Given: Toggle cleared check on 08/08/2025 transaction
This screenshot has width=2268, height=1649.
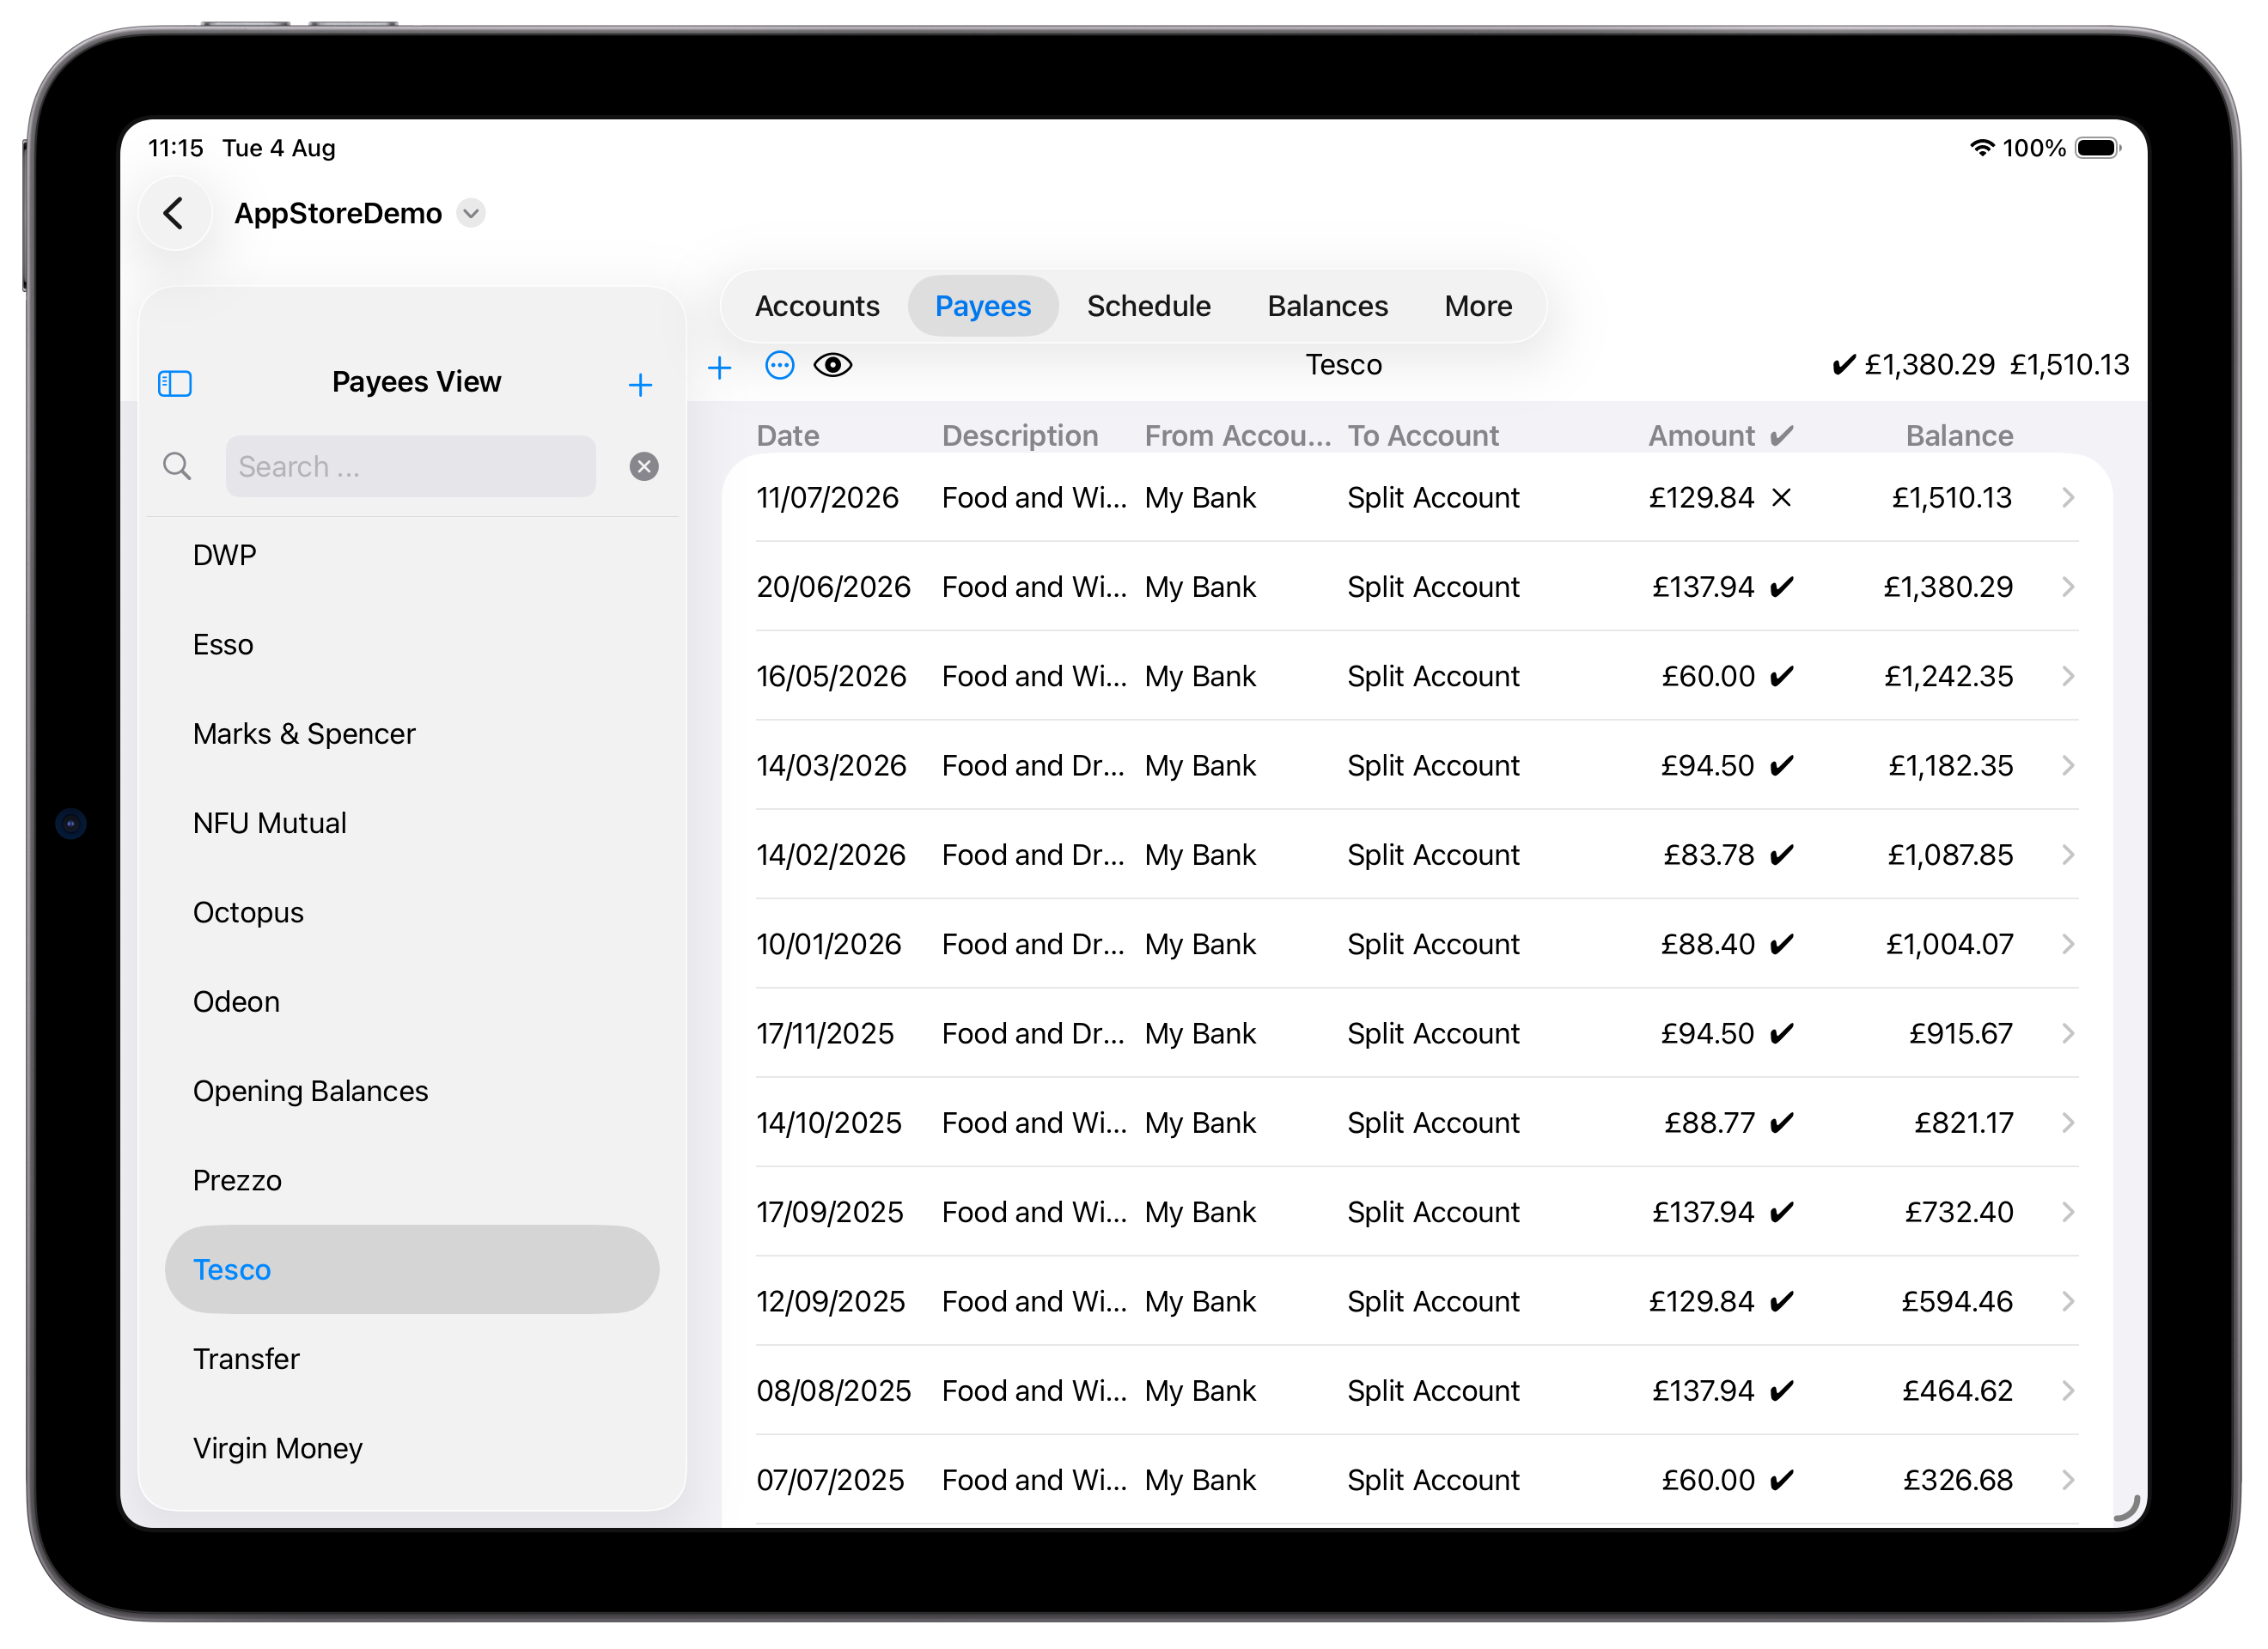Looking at the screenshot, I should click(1781, 1391).
